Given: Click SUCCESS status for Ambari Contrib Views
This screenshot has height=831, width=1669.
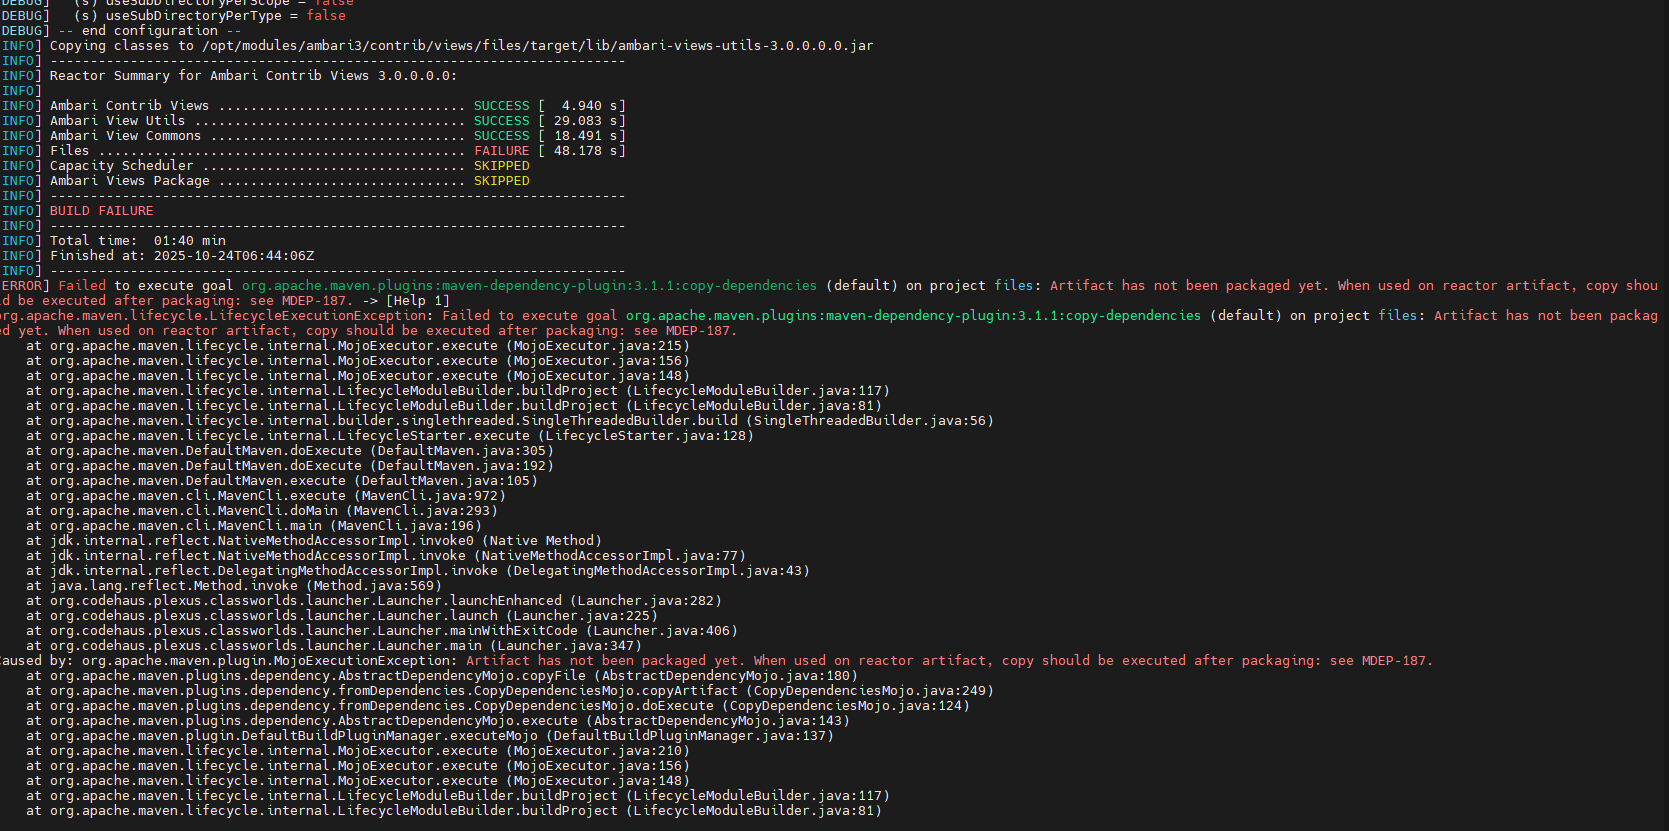Looking at the screenshot, I should pos(501,106).
